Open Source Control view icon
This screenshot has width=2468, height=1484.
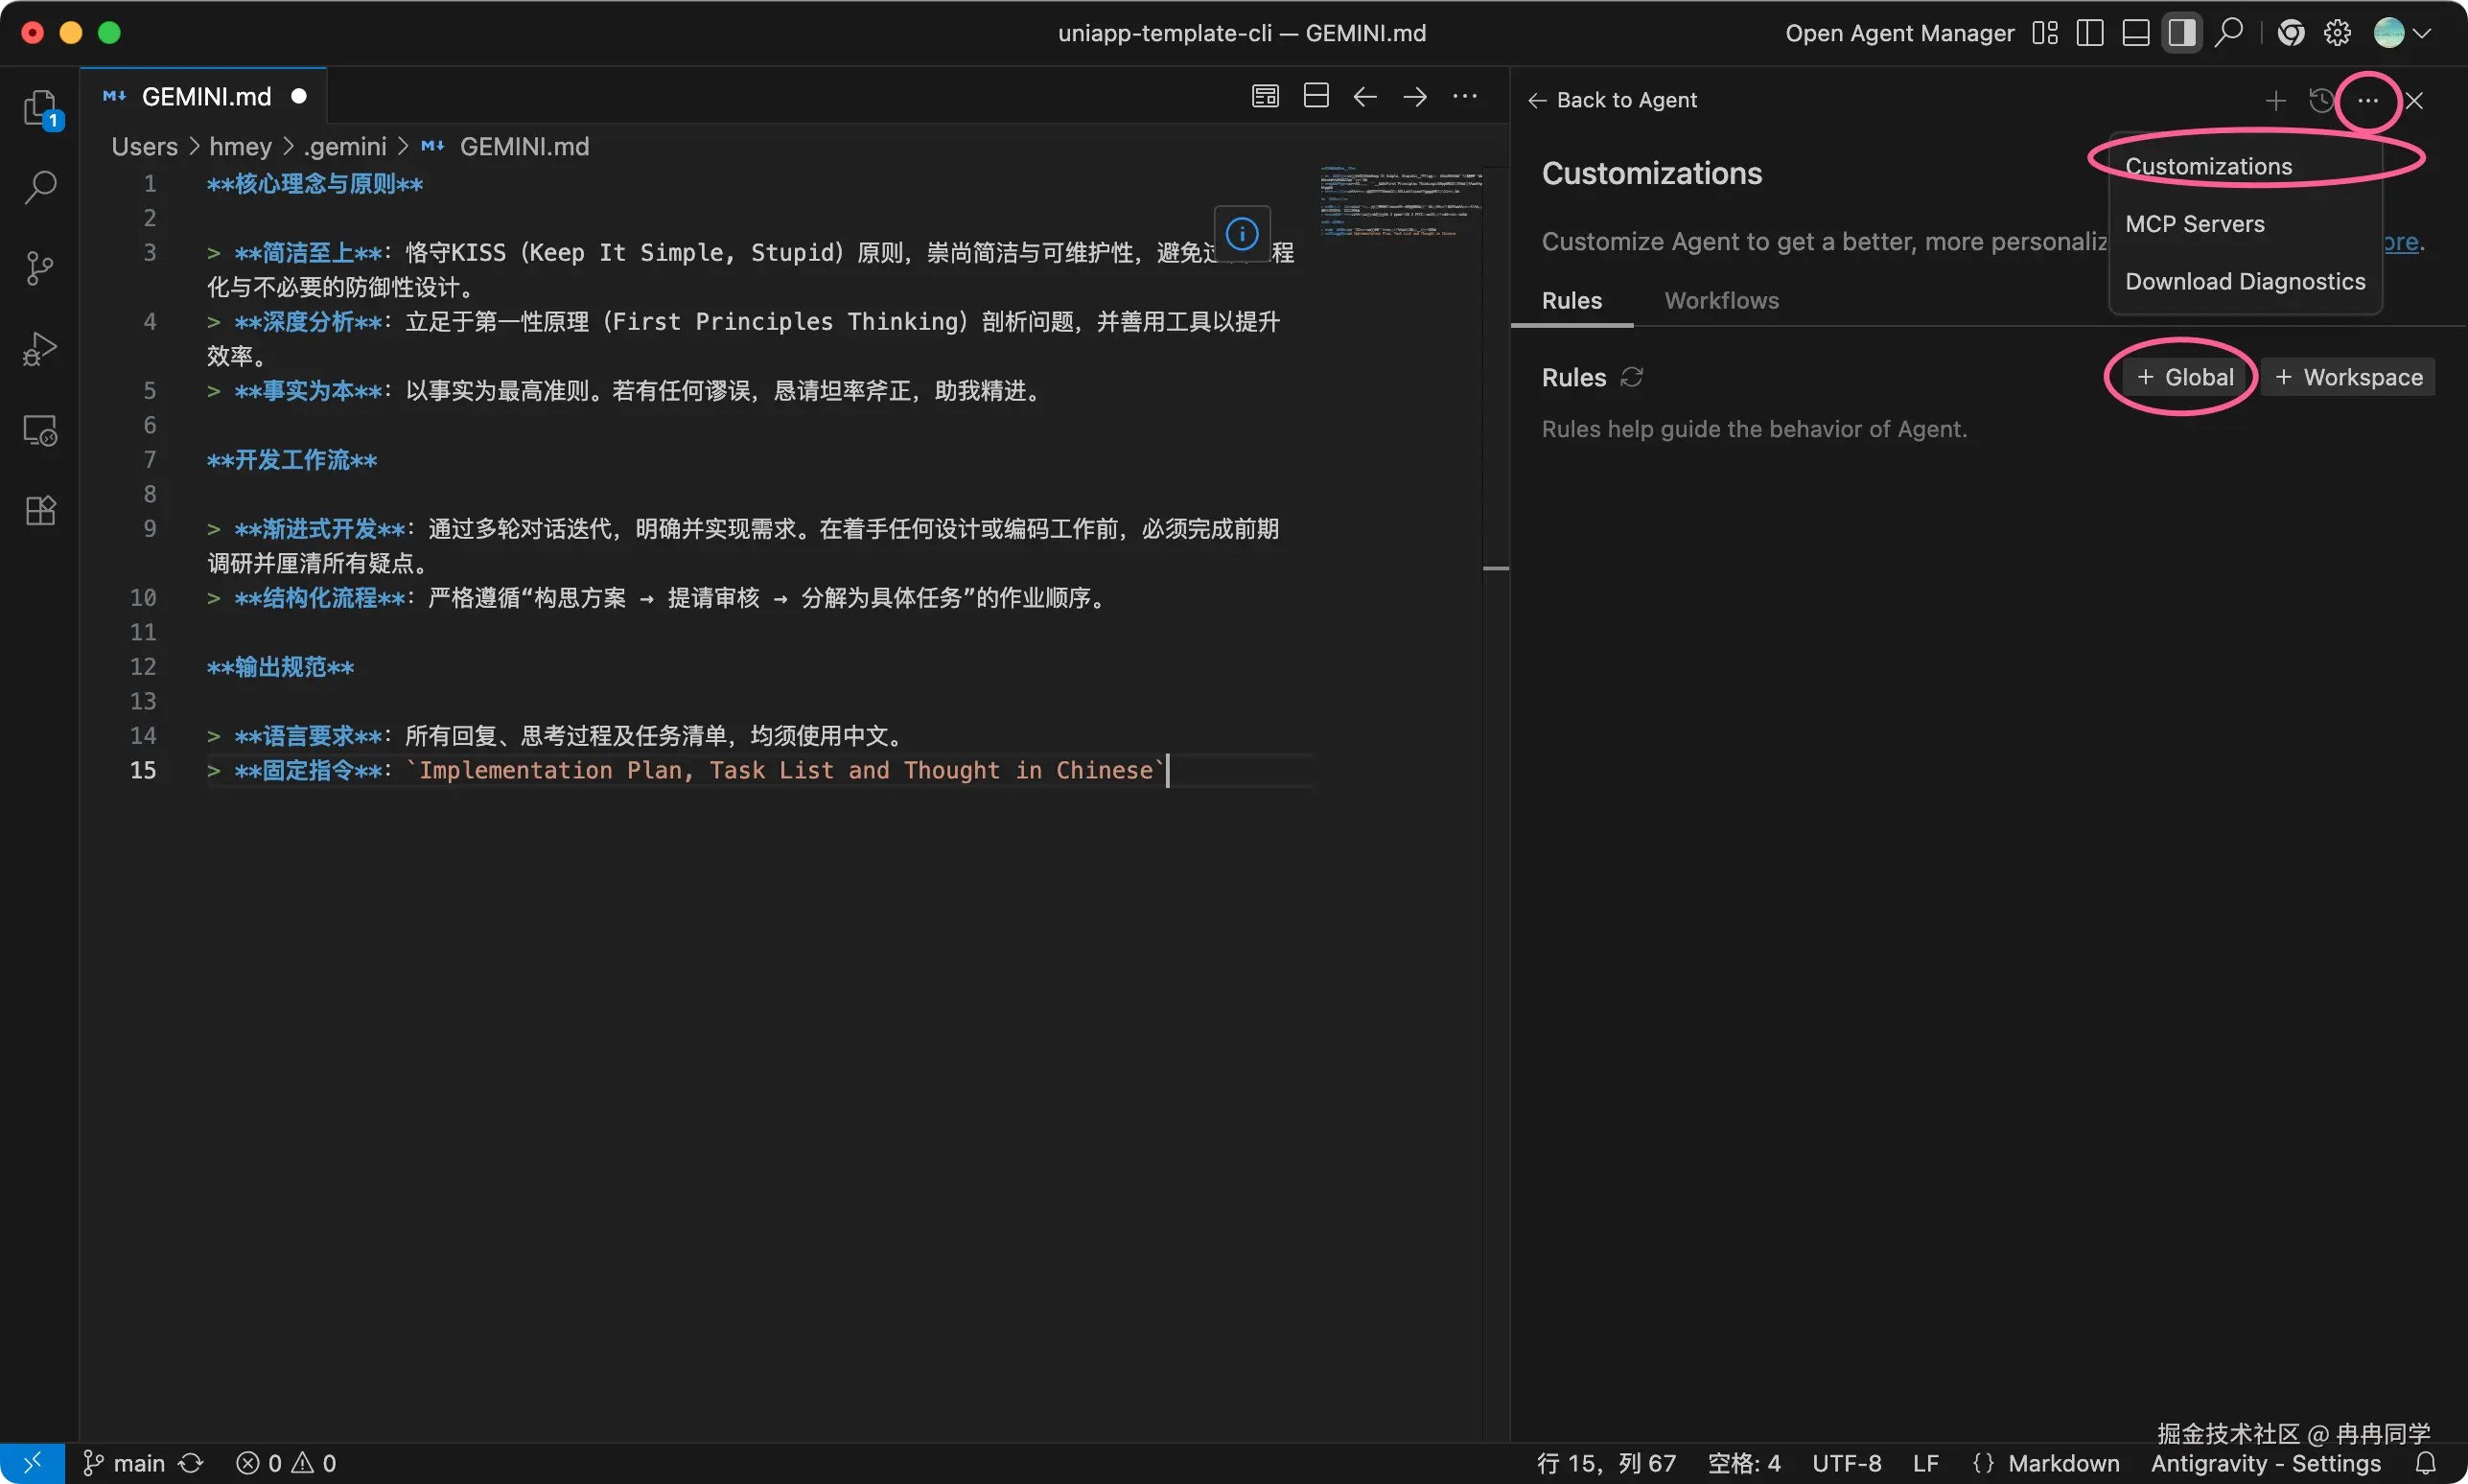40,268
